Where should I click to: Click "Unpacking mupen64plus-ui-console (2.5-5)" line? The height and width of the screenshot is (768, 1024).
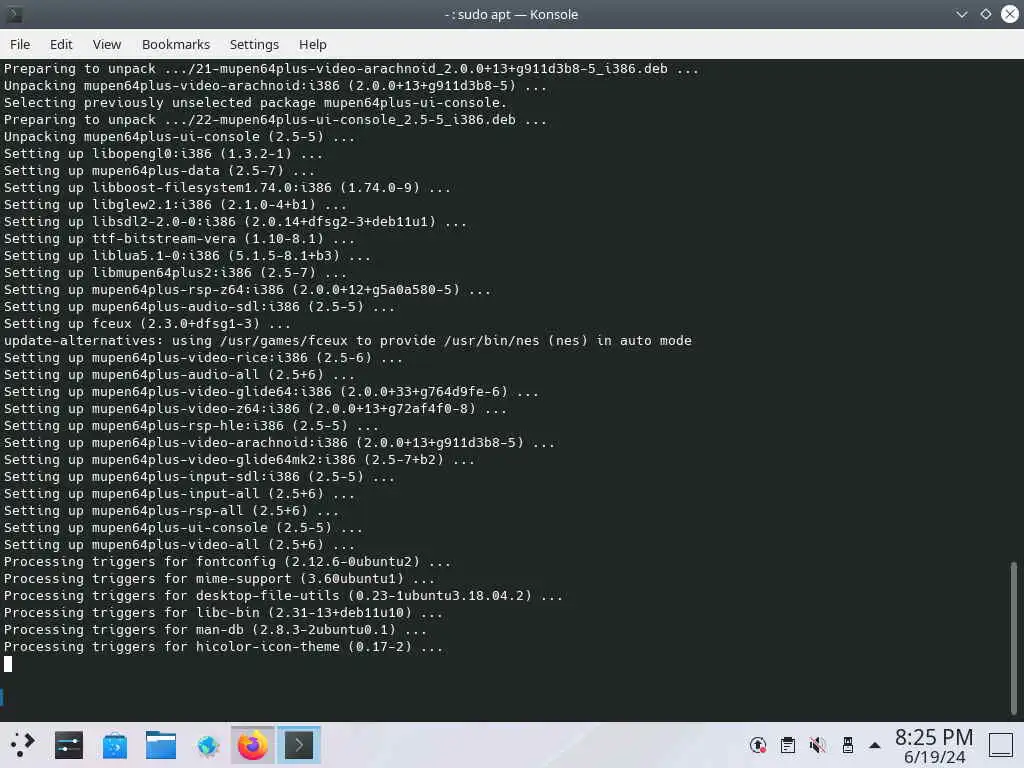click(x=180, y=136)
